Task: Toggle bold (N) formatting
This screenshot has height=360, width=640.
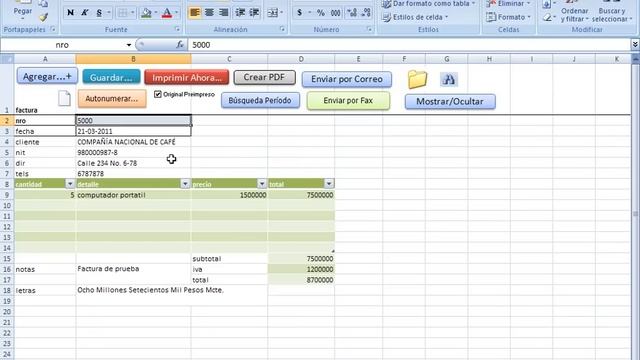Action: 70,13
